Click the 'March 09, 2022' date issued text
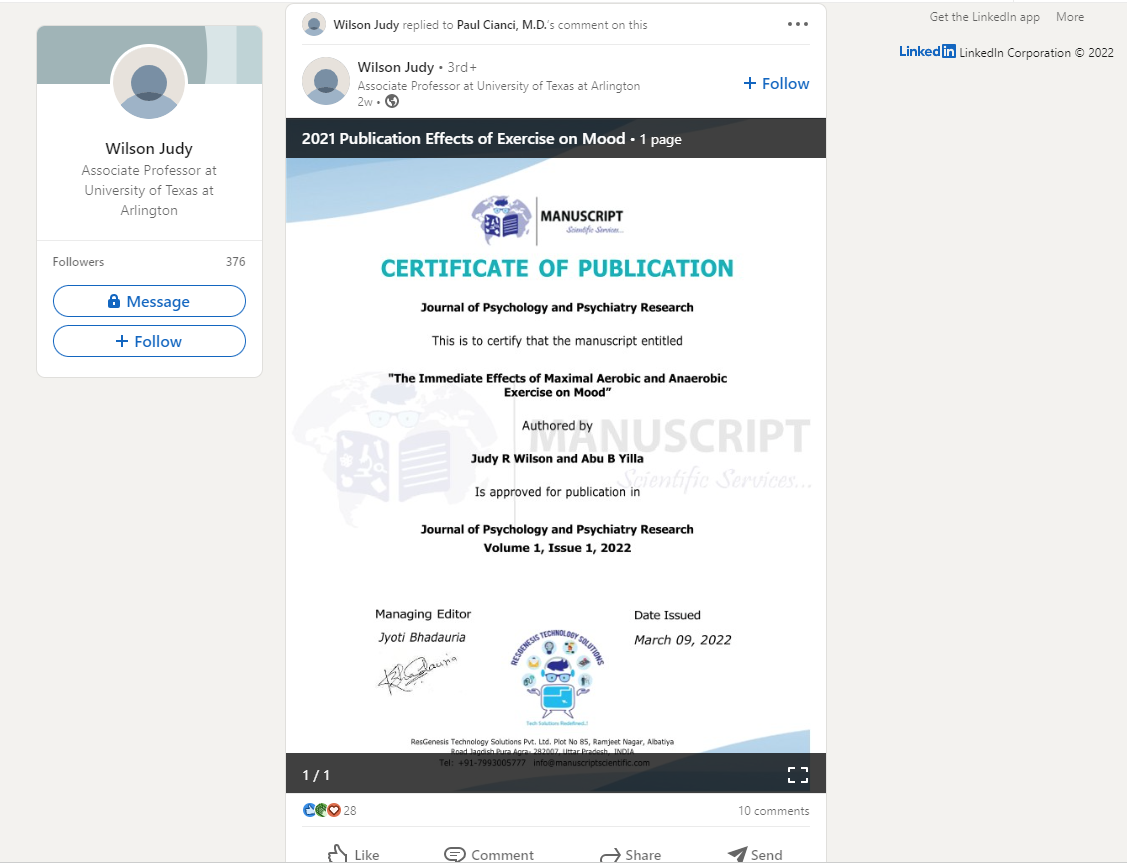Image resolution: width=1127 pixels, height=863 pixels. click(682, 640)
